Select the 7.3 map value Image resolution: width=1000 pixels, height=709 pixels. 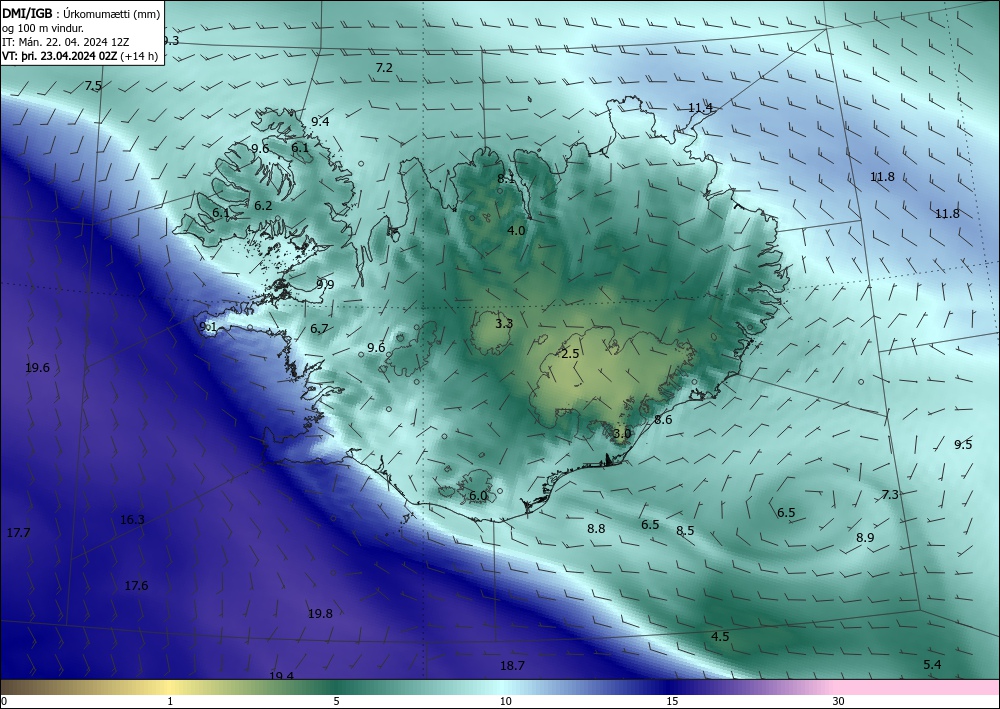890,495
